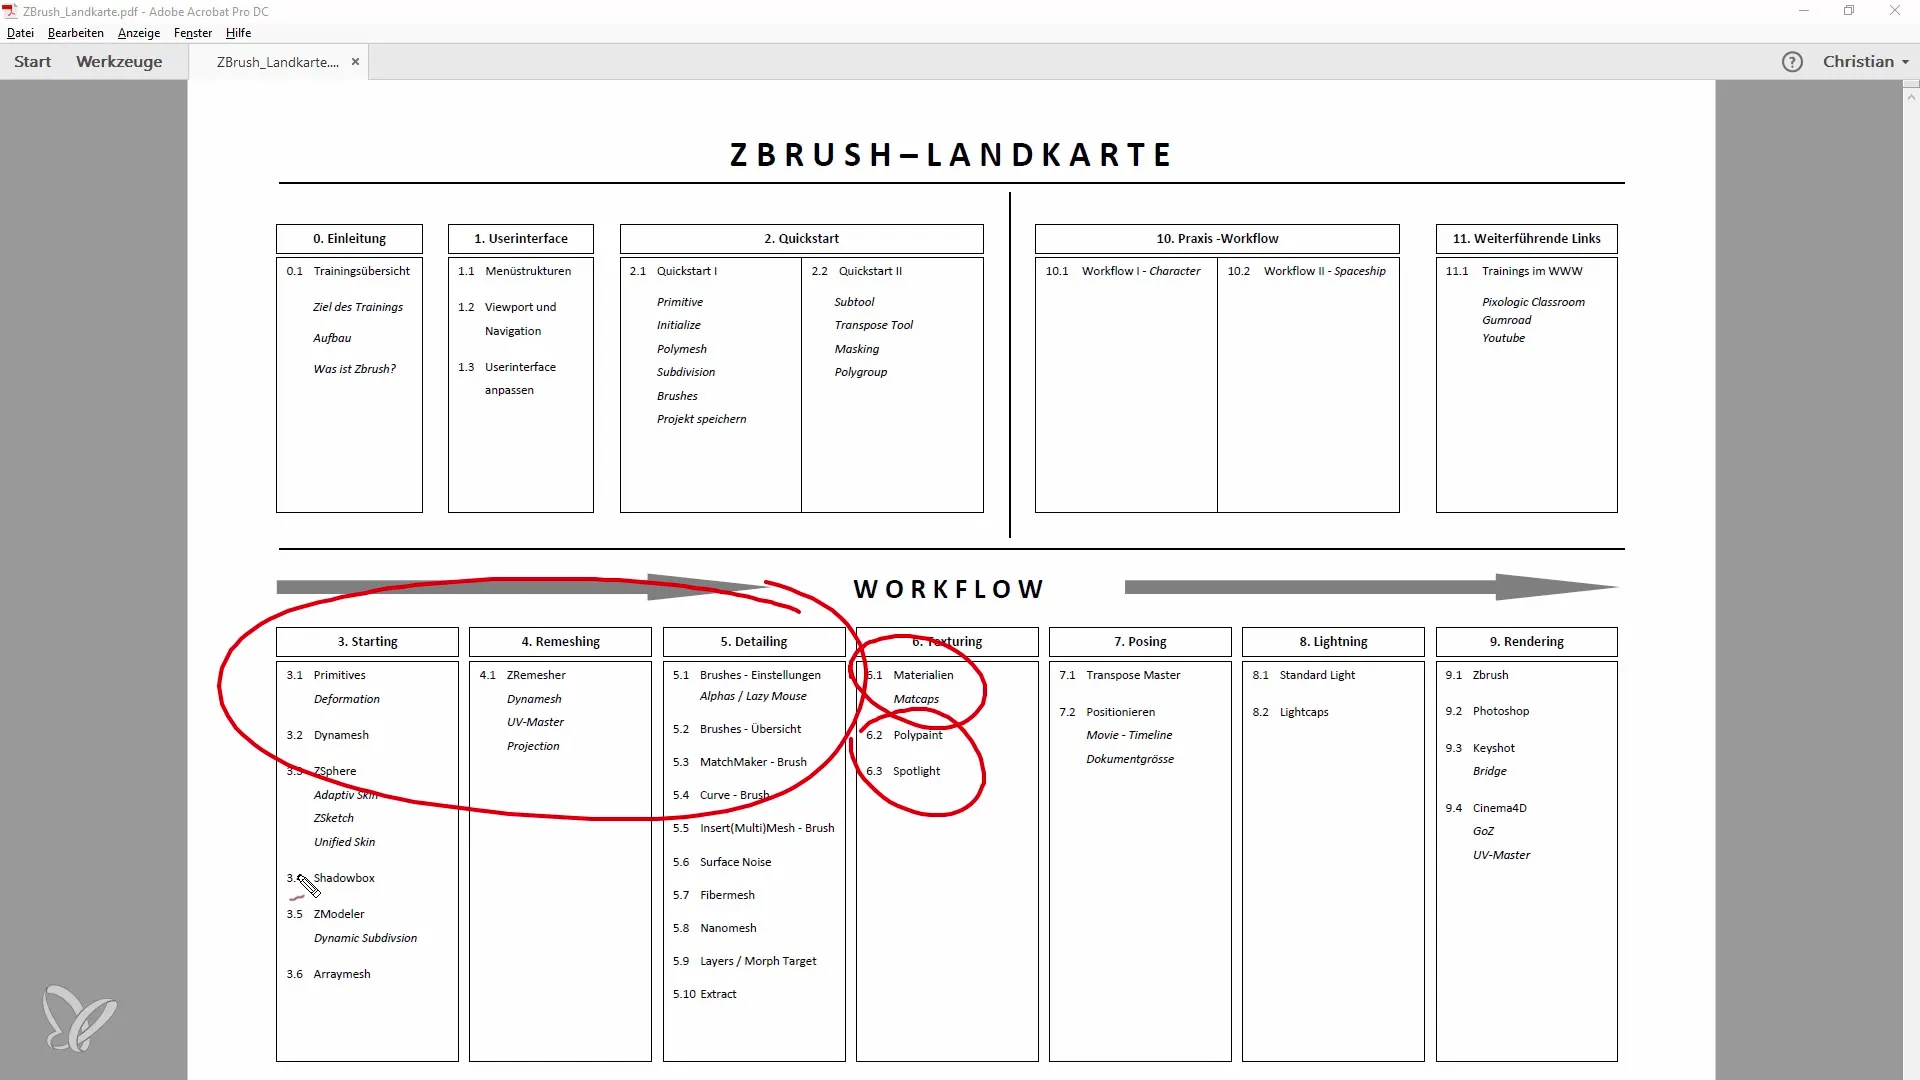Toggle visibility of circled Starting section
Screen dimensions: 1920x1080
pos(368,641)
